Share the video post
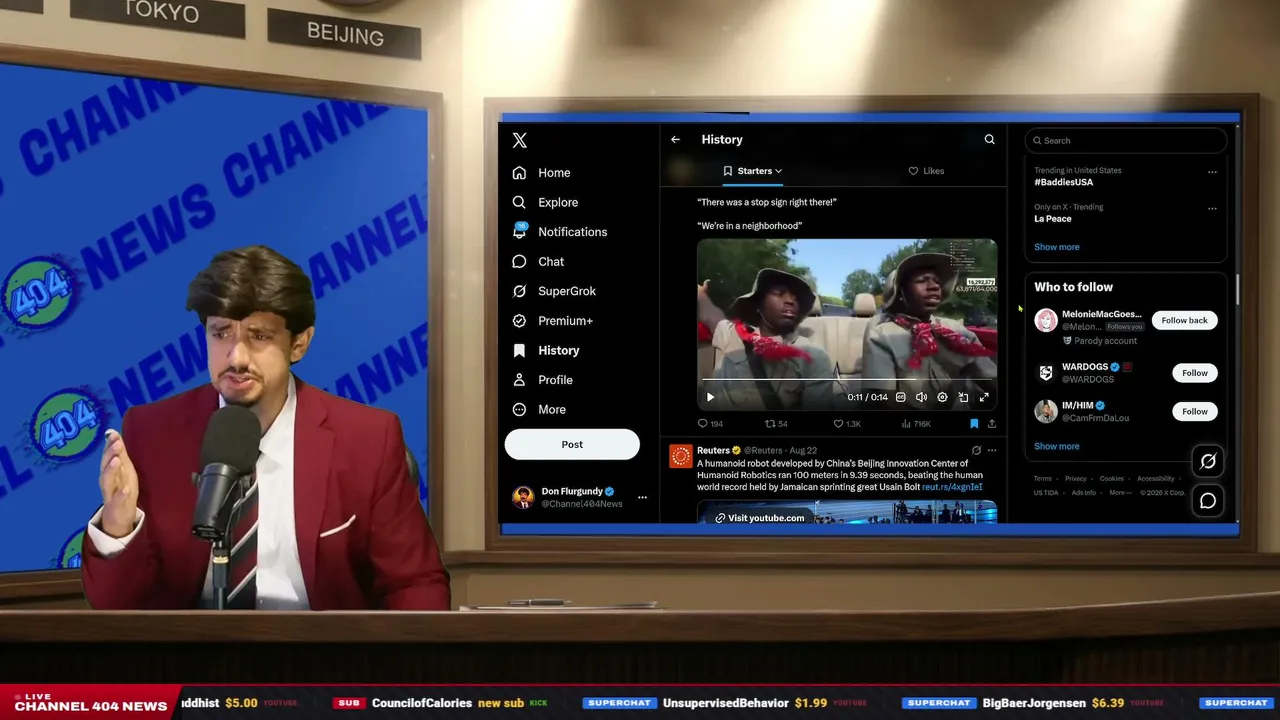Viewport: 1280px width, 720px height. [x=991, y=424]
